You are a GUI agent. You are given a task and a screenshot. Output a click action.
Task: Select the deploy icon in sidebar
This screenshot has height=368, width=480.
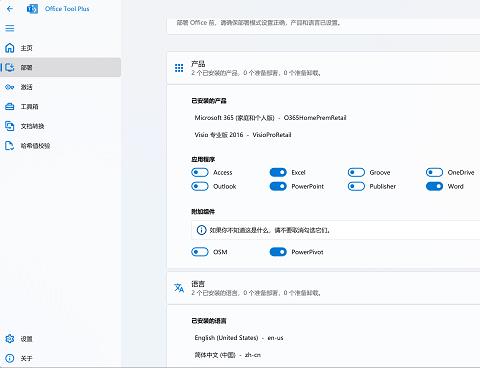point(10,67)
